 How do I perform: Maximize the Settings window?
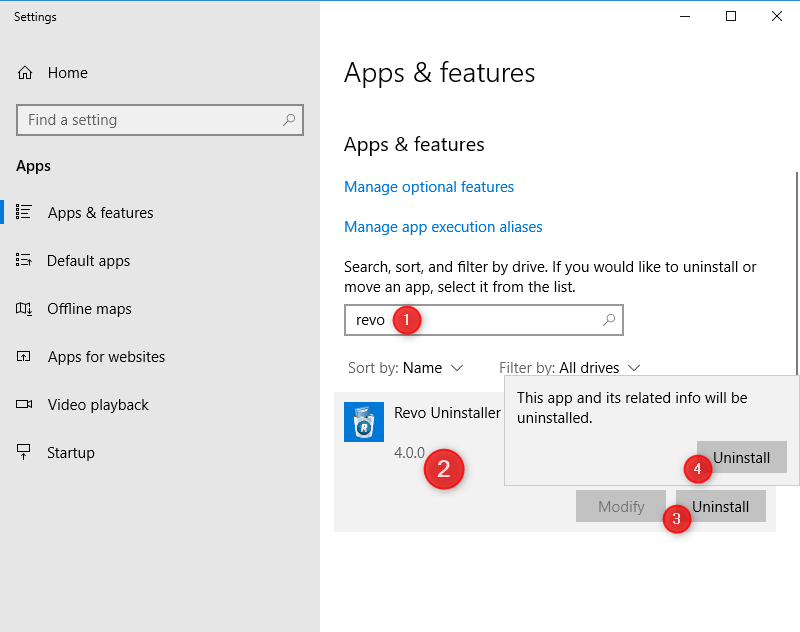pos(731,16)
